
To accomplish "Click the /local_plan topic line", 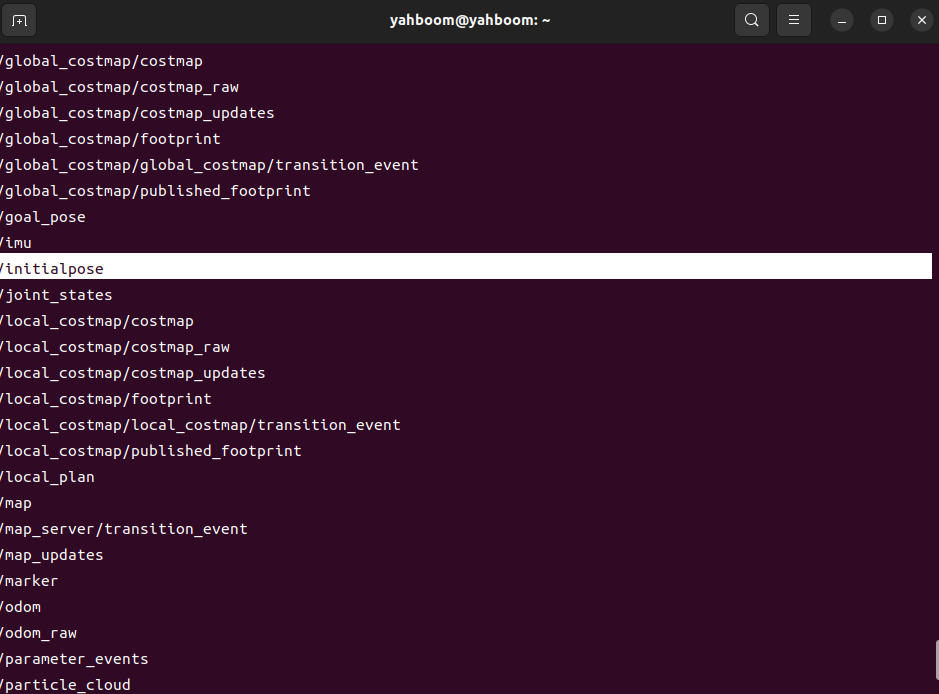I will [x=47, y=477].
